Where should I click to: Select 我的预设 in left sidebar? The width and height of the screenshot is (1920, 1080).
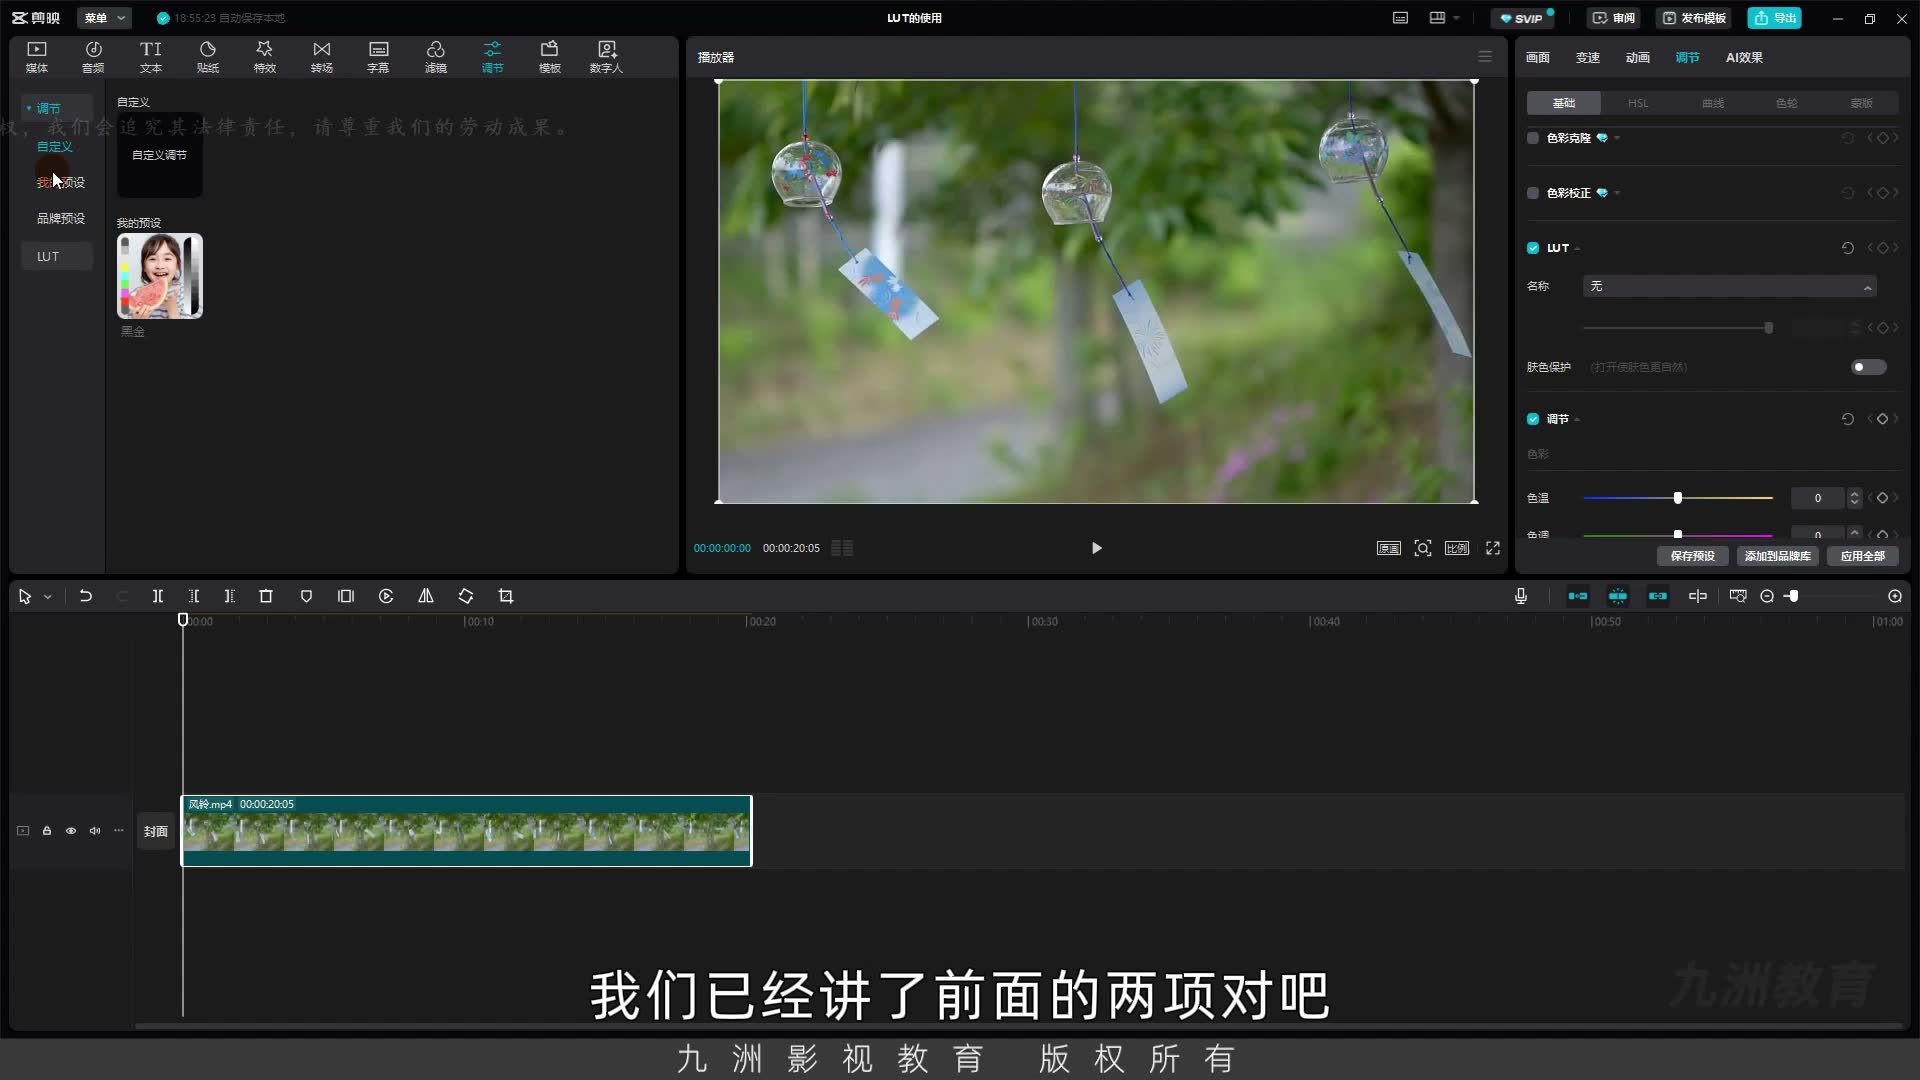pyautogui.click(x=61, y=182)
